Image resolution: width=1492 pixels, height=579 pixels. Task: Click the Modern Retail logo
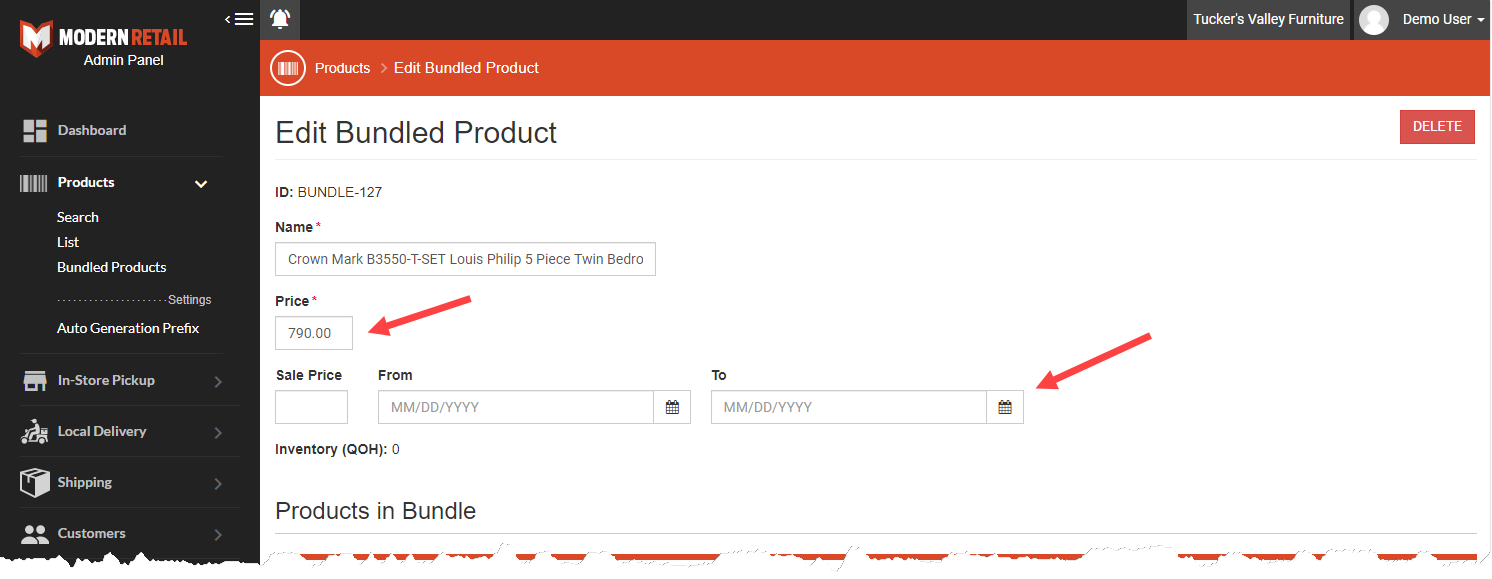tap(104, 38)
